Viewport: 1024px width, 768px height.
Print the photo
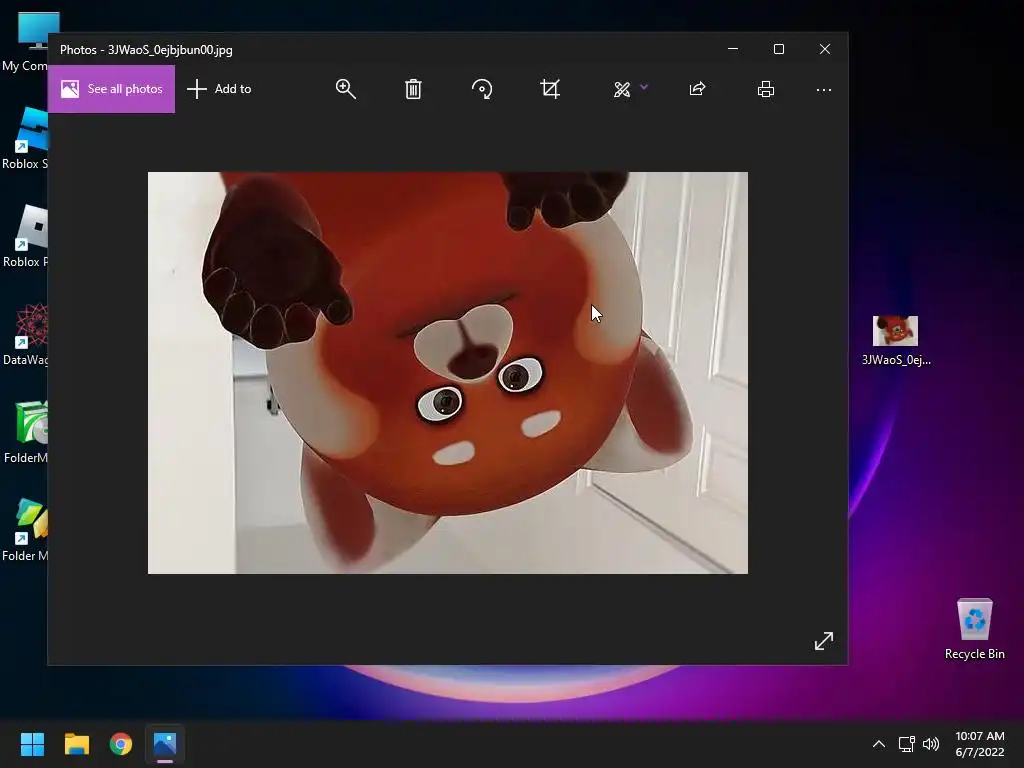tap(766, 89)
